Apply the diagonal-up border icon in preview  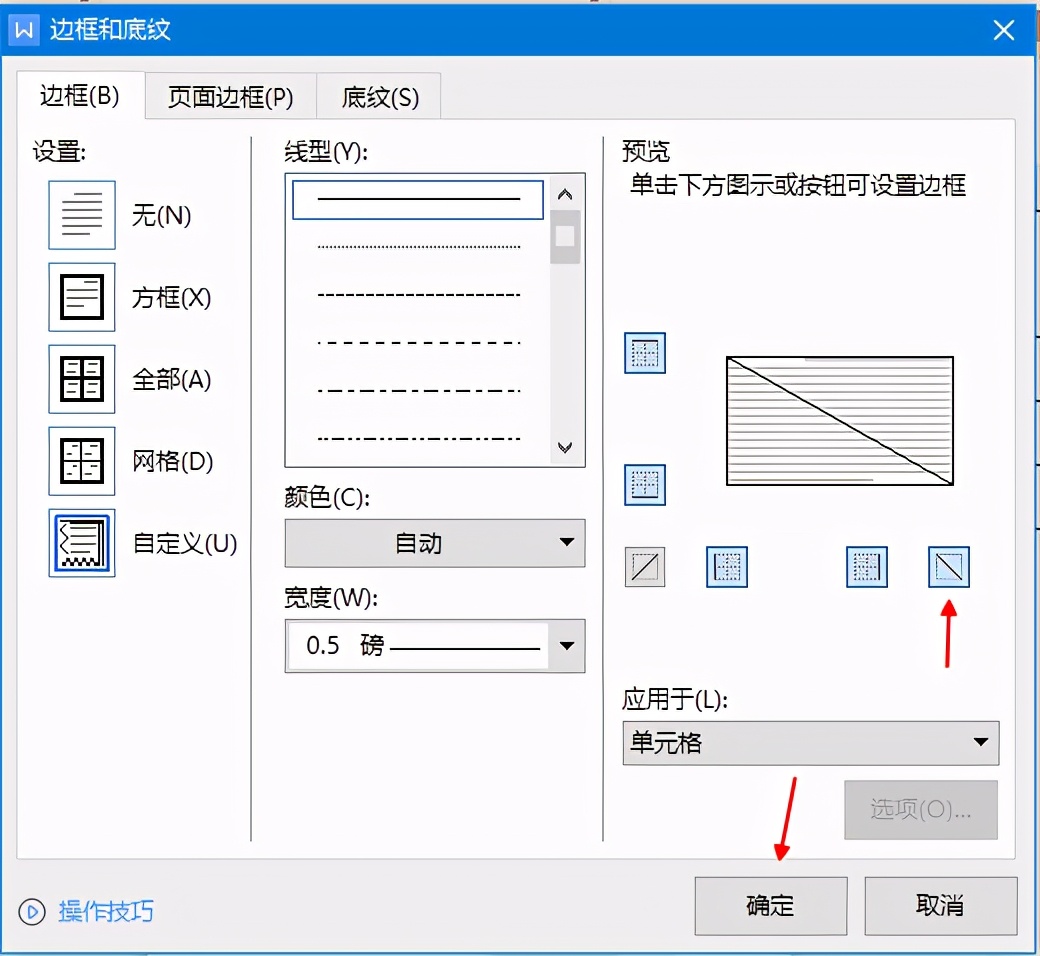[645, 566]
